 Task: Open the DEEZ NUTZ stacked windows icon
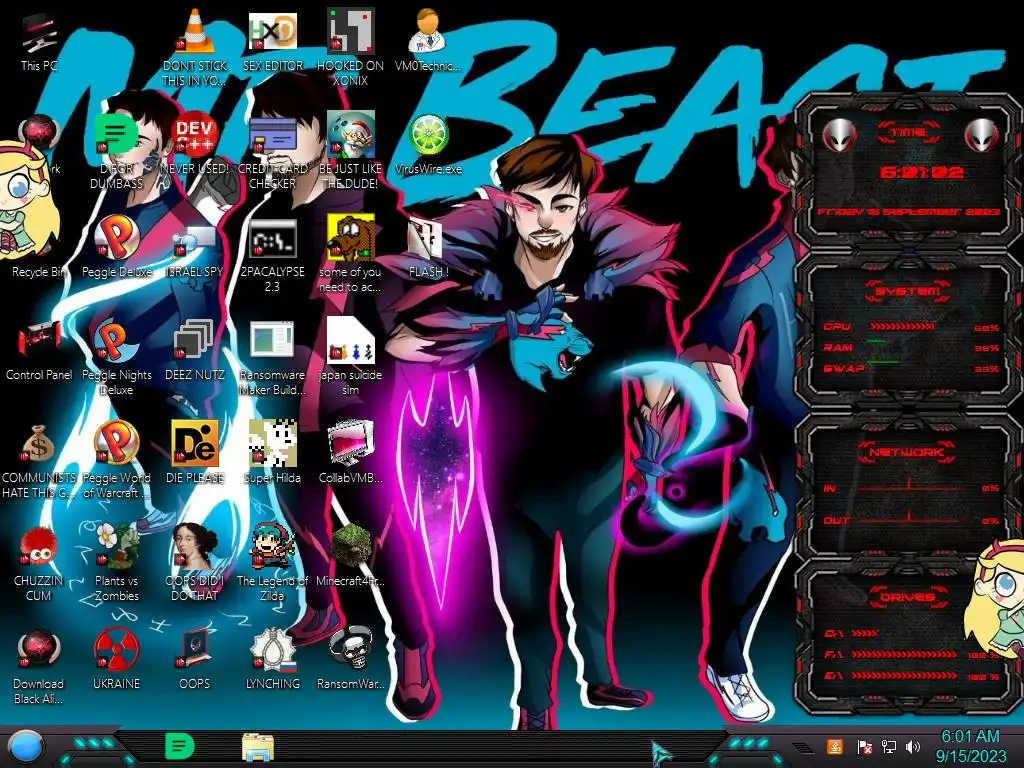195,351
